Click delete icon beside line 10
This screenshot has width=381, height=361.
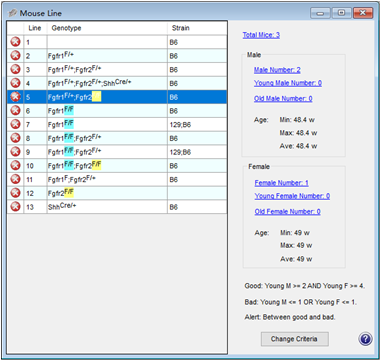(15, 165)
